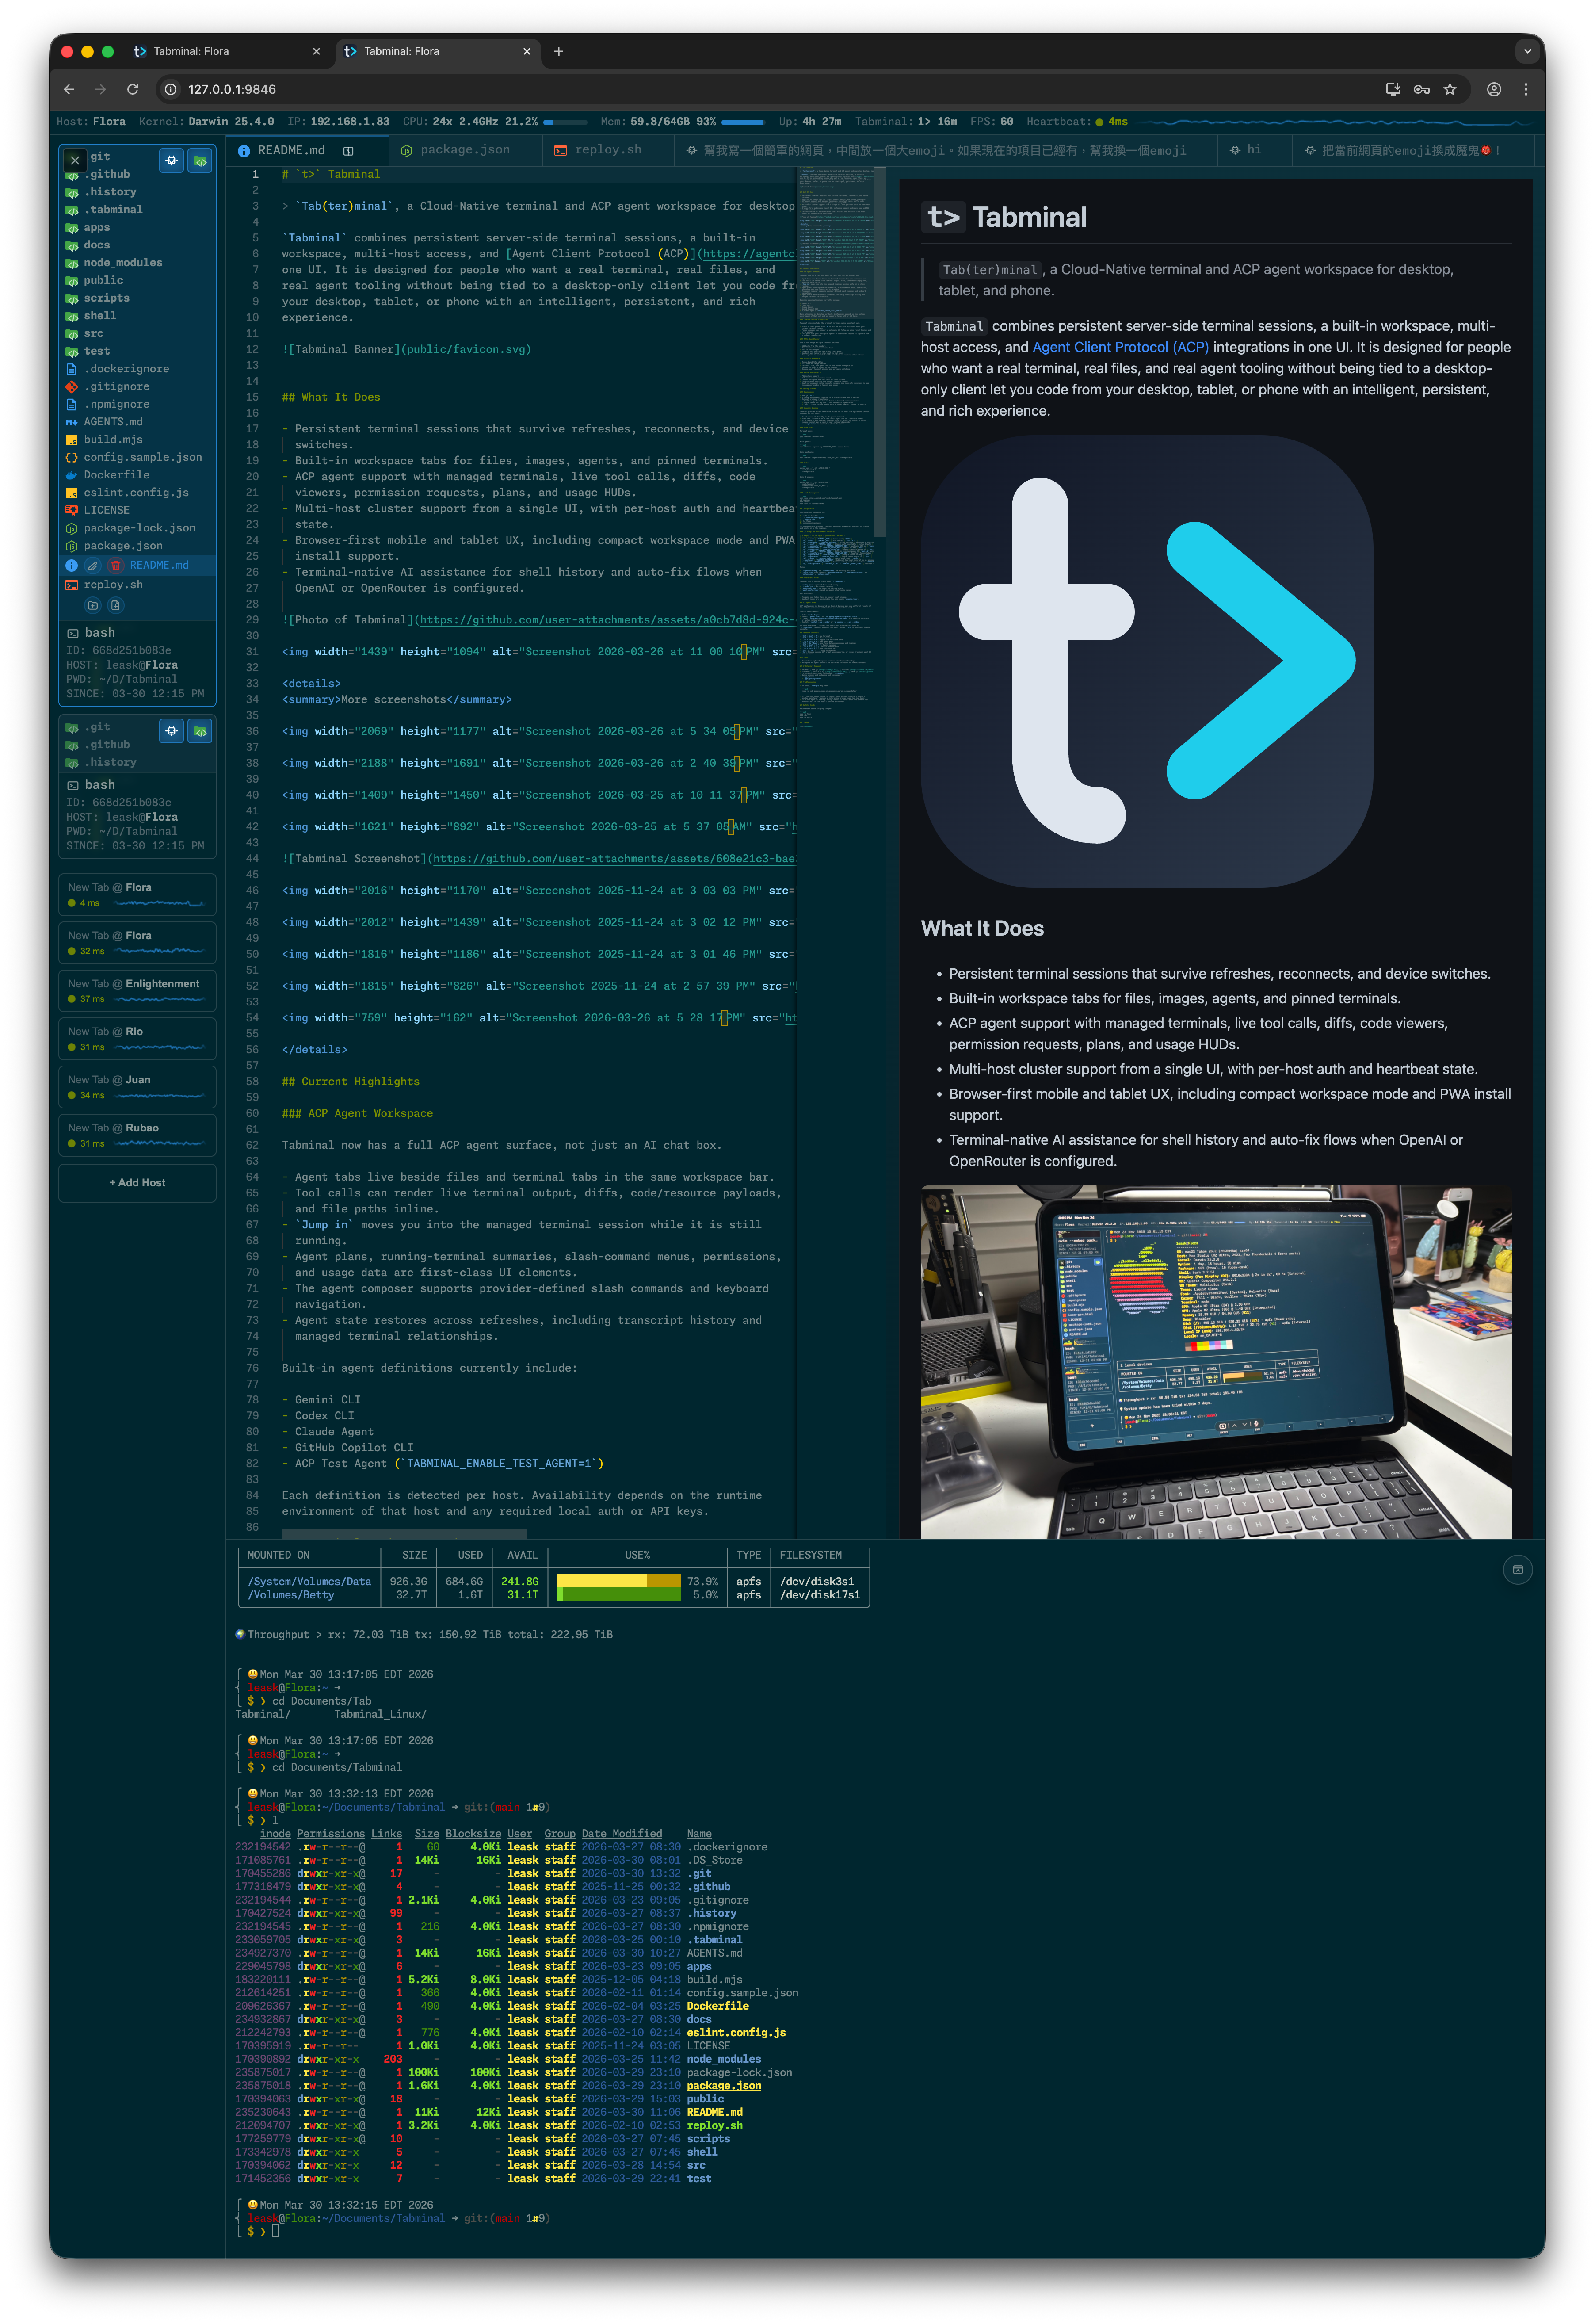Open New Tab on host Rubao
The height and width of the screenshot is (2324, 1595).
coord(138,1134)
